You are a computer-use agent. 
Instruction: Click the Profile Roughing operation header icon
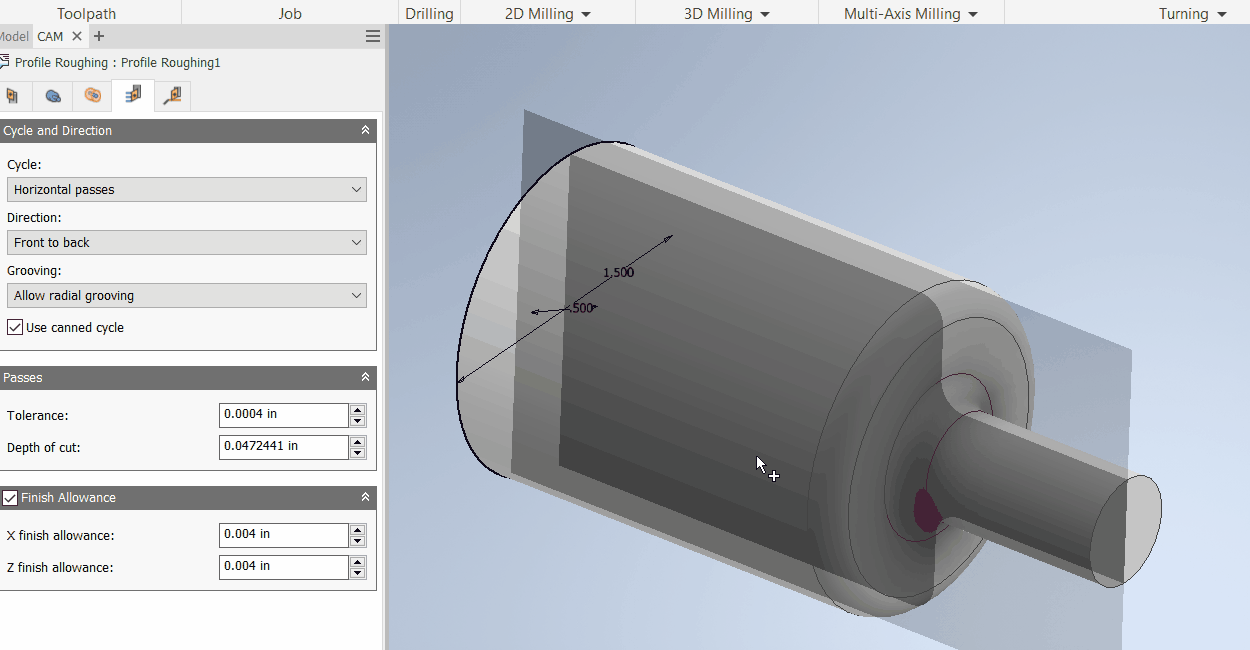[7, 61]
